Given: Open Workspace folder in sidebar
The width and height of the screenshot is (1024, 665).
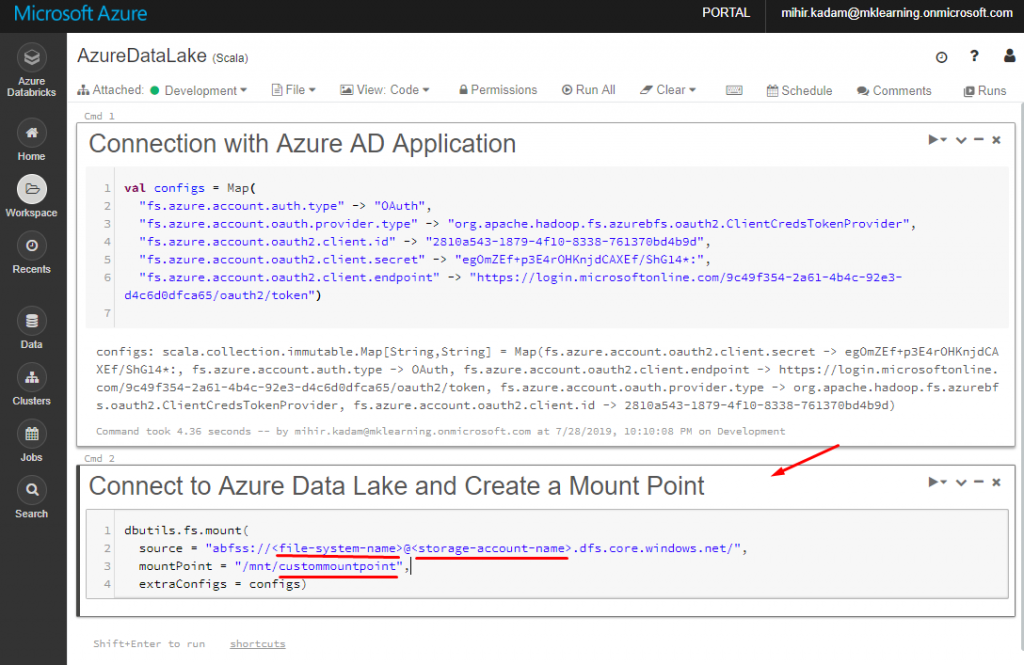Looking at the screenshot, I should tap(31, 196).
